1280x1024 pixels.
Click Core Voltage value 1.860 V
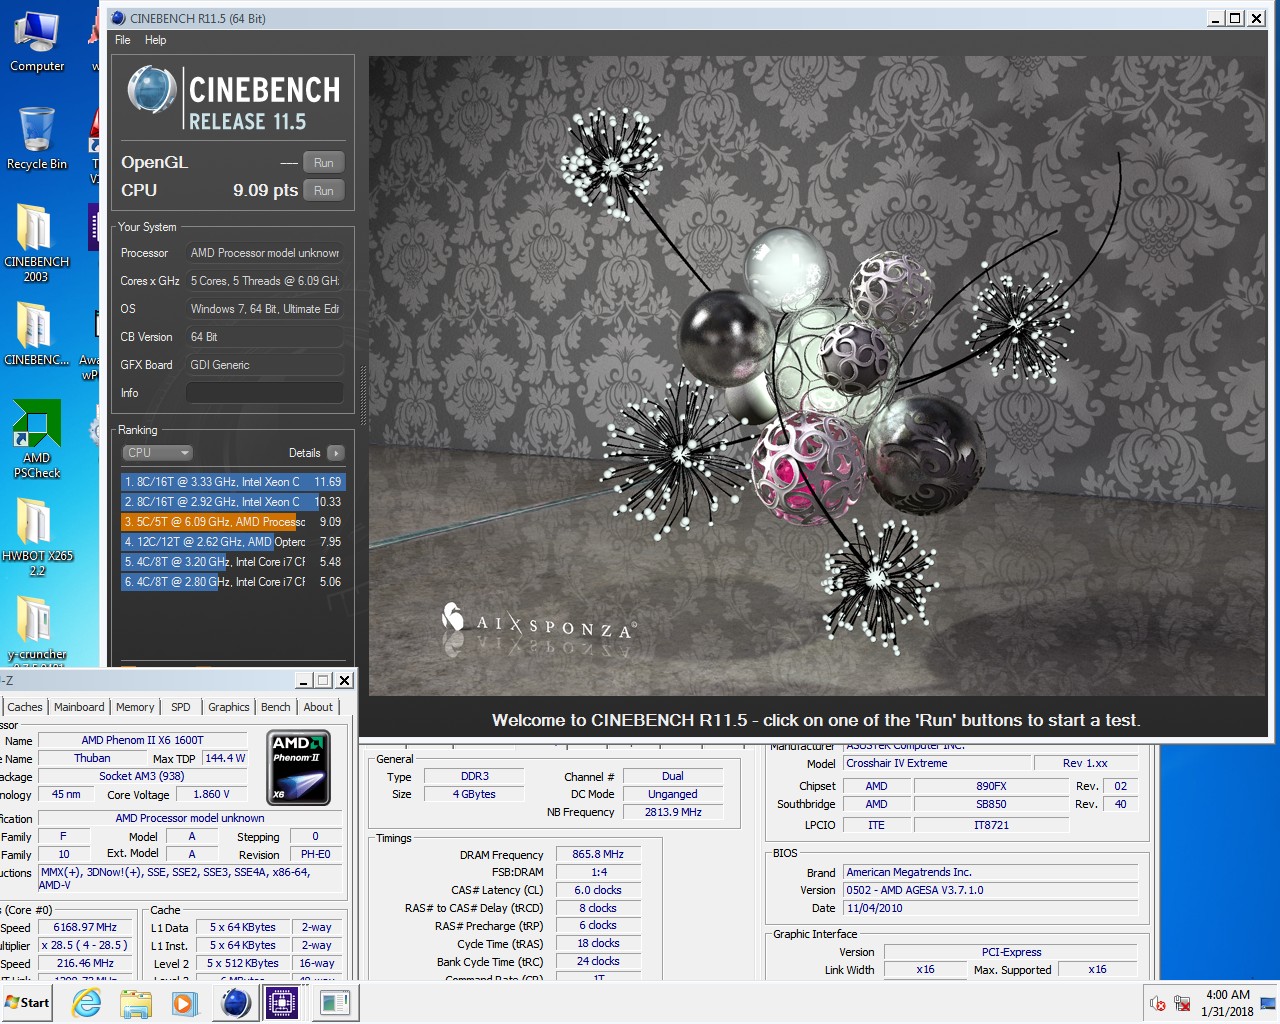211,795
